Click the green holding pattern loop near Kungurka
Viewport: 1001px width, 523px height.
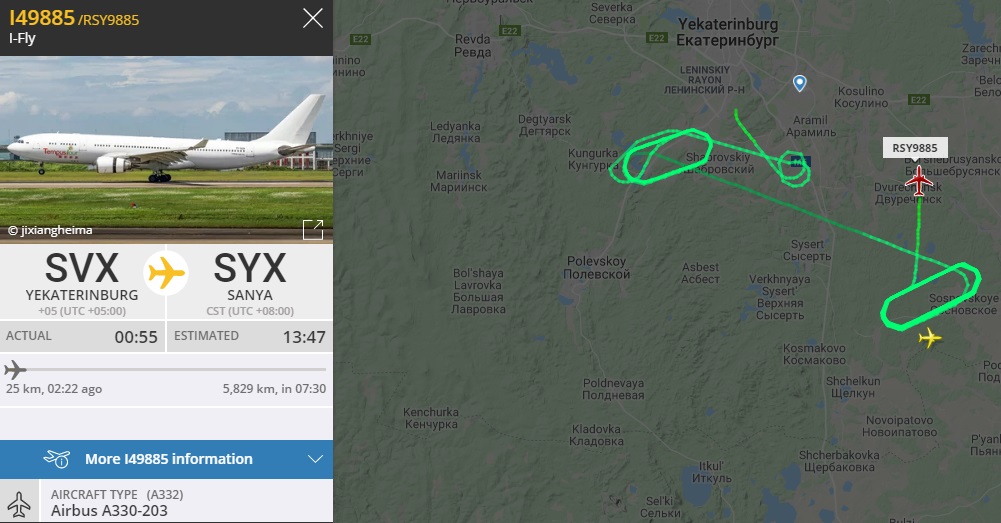pyautogui.click(x=661, y=156)
